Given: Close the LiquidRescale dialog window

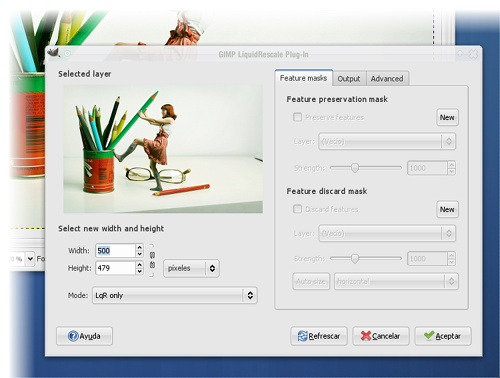Looking at the screenshot, I should point(473,54).
